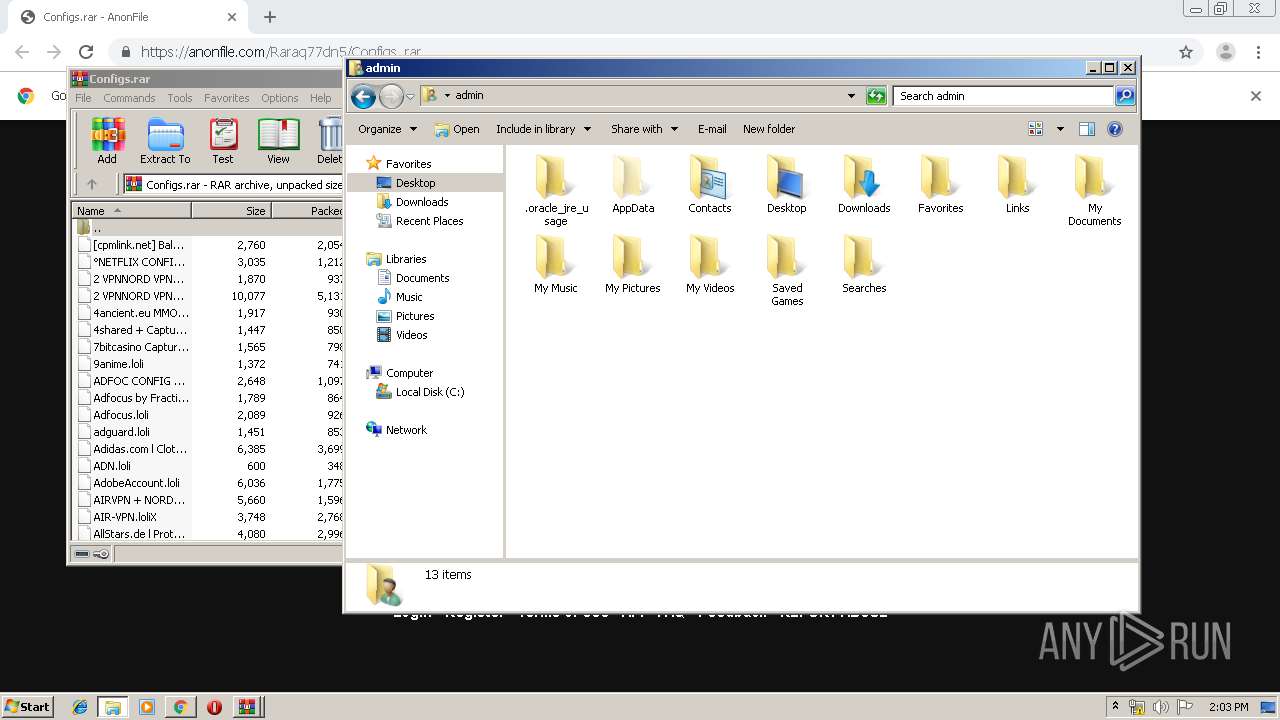Open WinRAR File menu

click(x=83, y=98)
